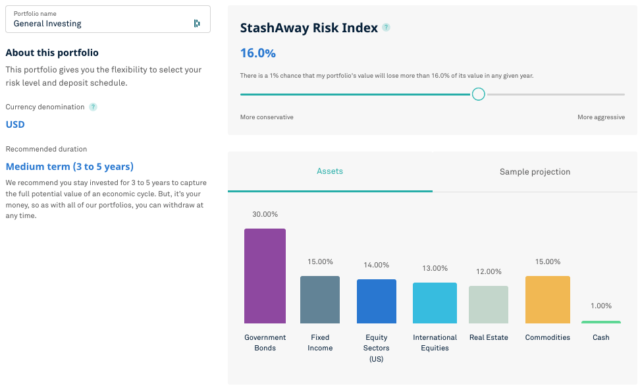Click the risk index slider handle
Image resolution: width=640 pixels, height=386 pixels.
point(478,94)
